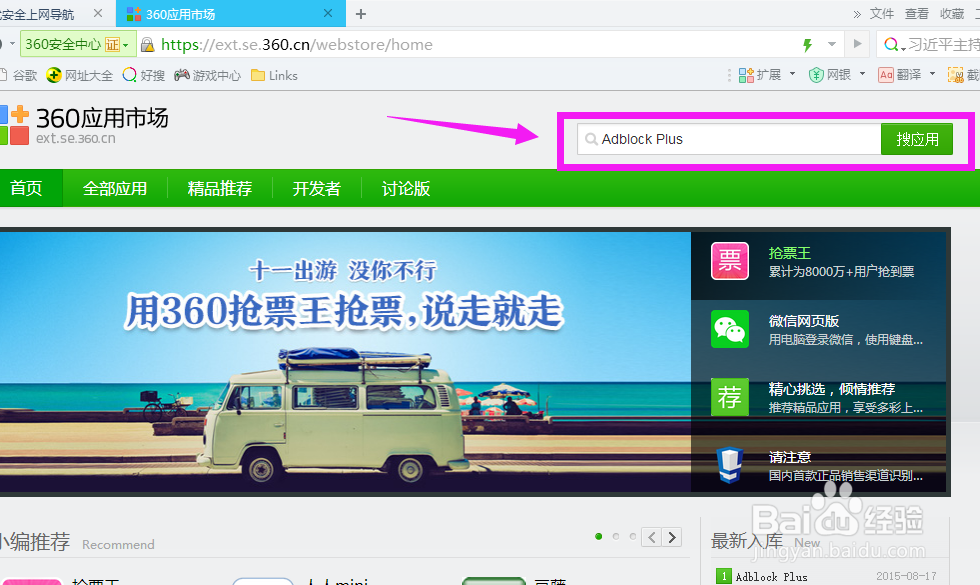Open the 讨论版 navigation tab
This screenshot has width=980, height=585.
(x=406, y=188)
